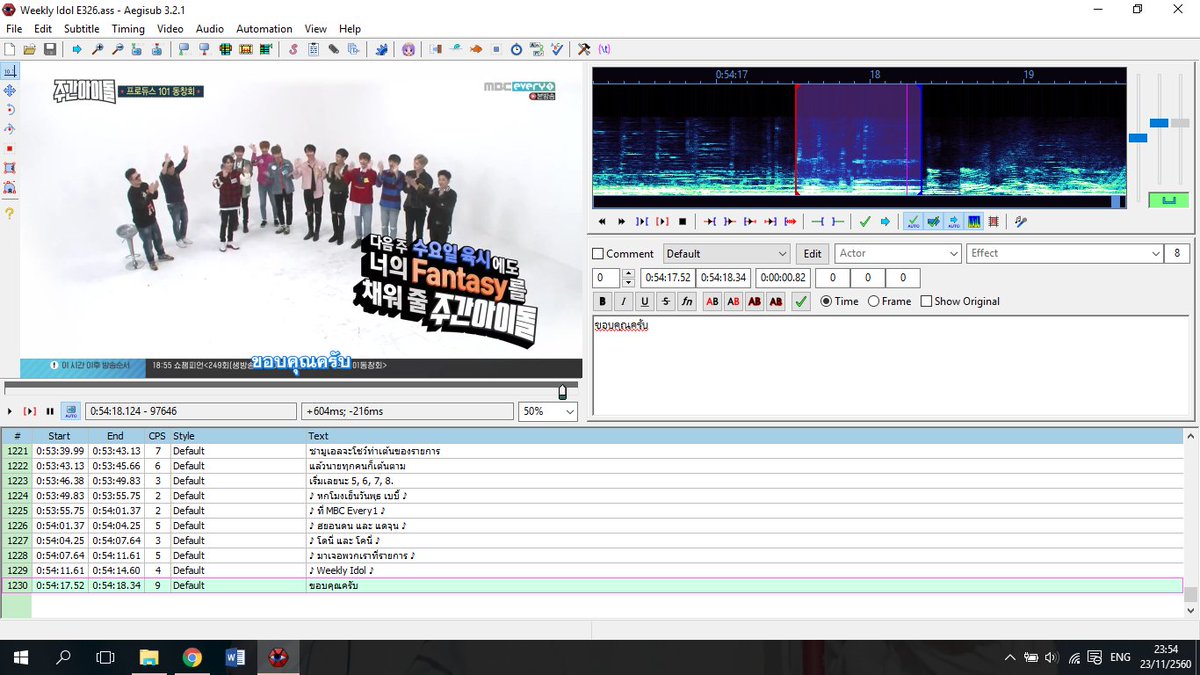Image resolution: width=1200 pixels, height=675 pixels.
Task: Click the end time field 0:54:18.34
Action: click(724, 278)
